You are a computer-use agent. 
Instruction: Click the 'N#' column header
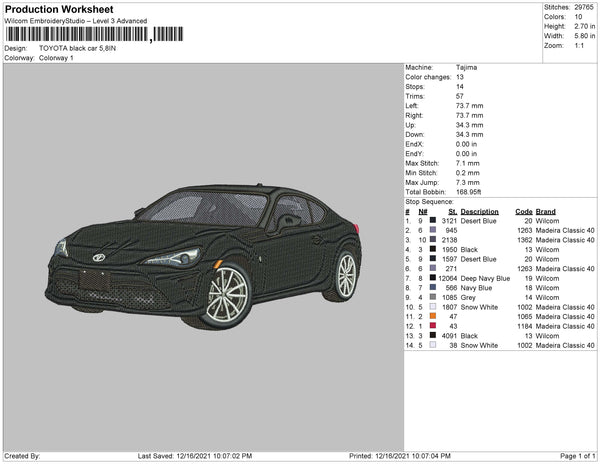(422, 212)
